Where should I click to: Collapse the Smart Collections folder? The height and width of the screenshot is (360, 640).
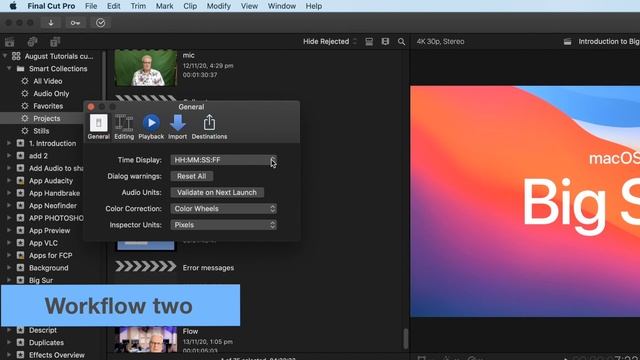[9, 69]
